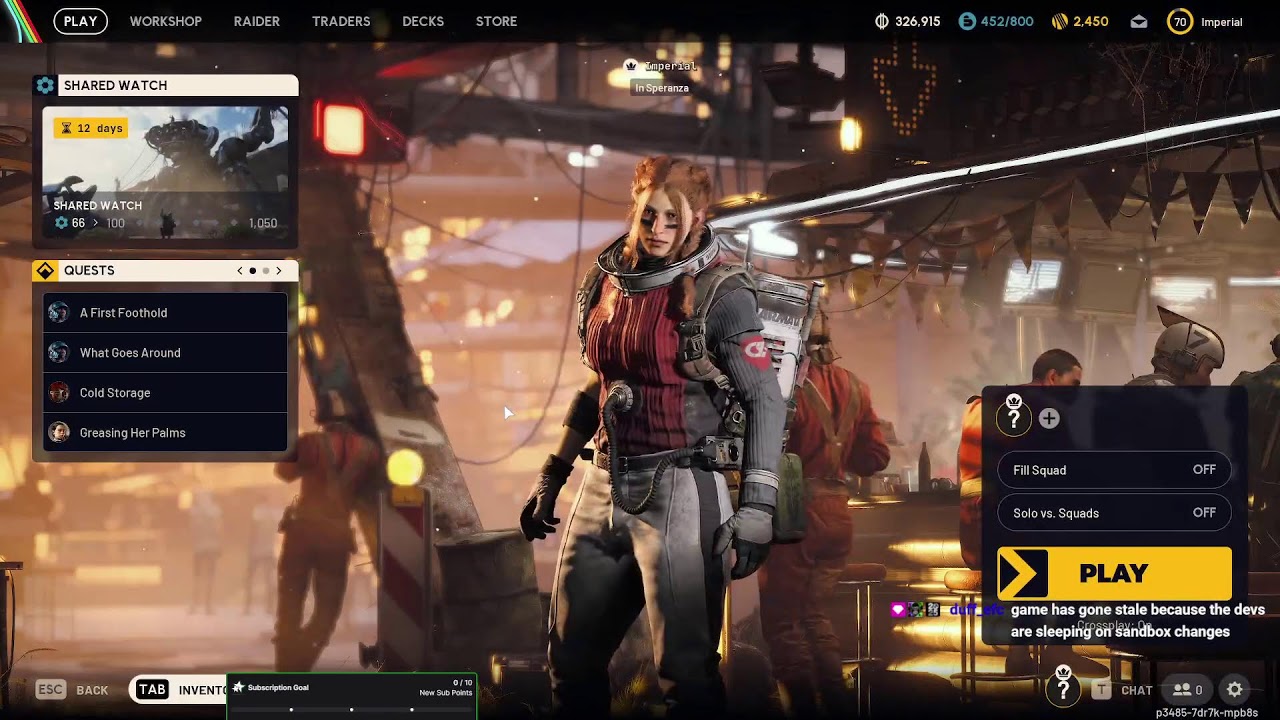Click the ESC Back button
The height and width of the screenshot is (720, 1280).
[x=72, y=690]
